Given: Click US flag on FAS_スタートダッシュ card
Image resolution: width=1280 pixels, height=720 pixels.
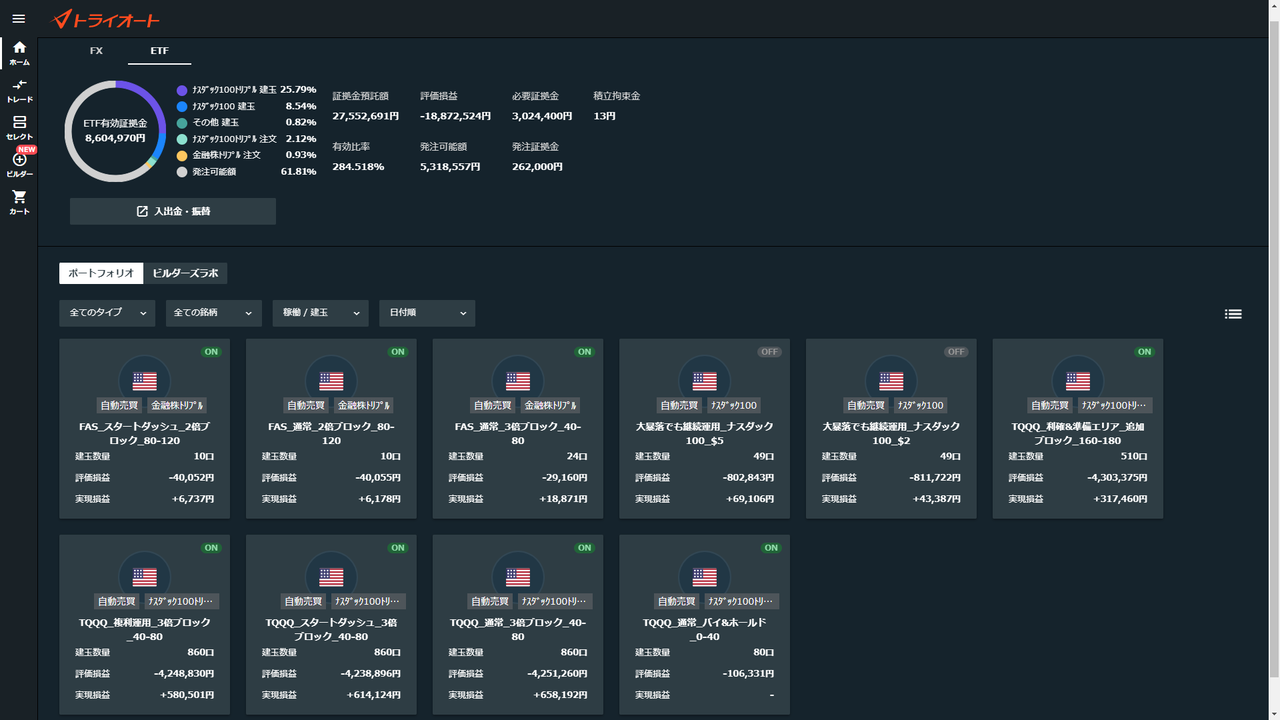Looking at the screenshot, I should tap(145, 381).
